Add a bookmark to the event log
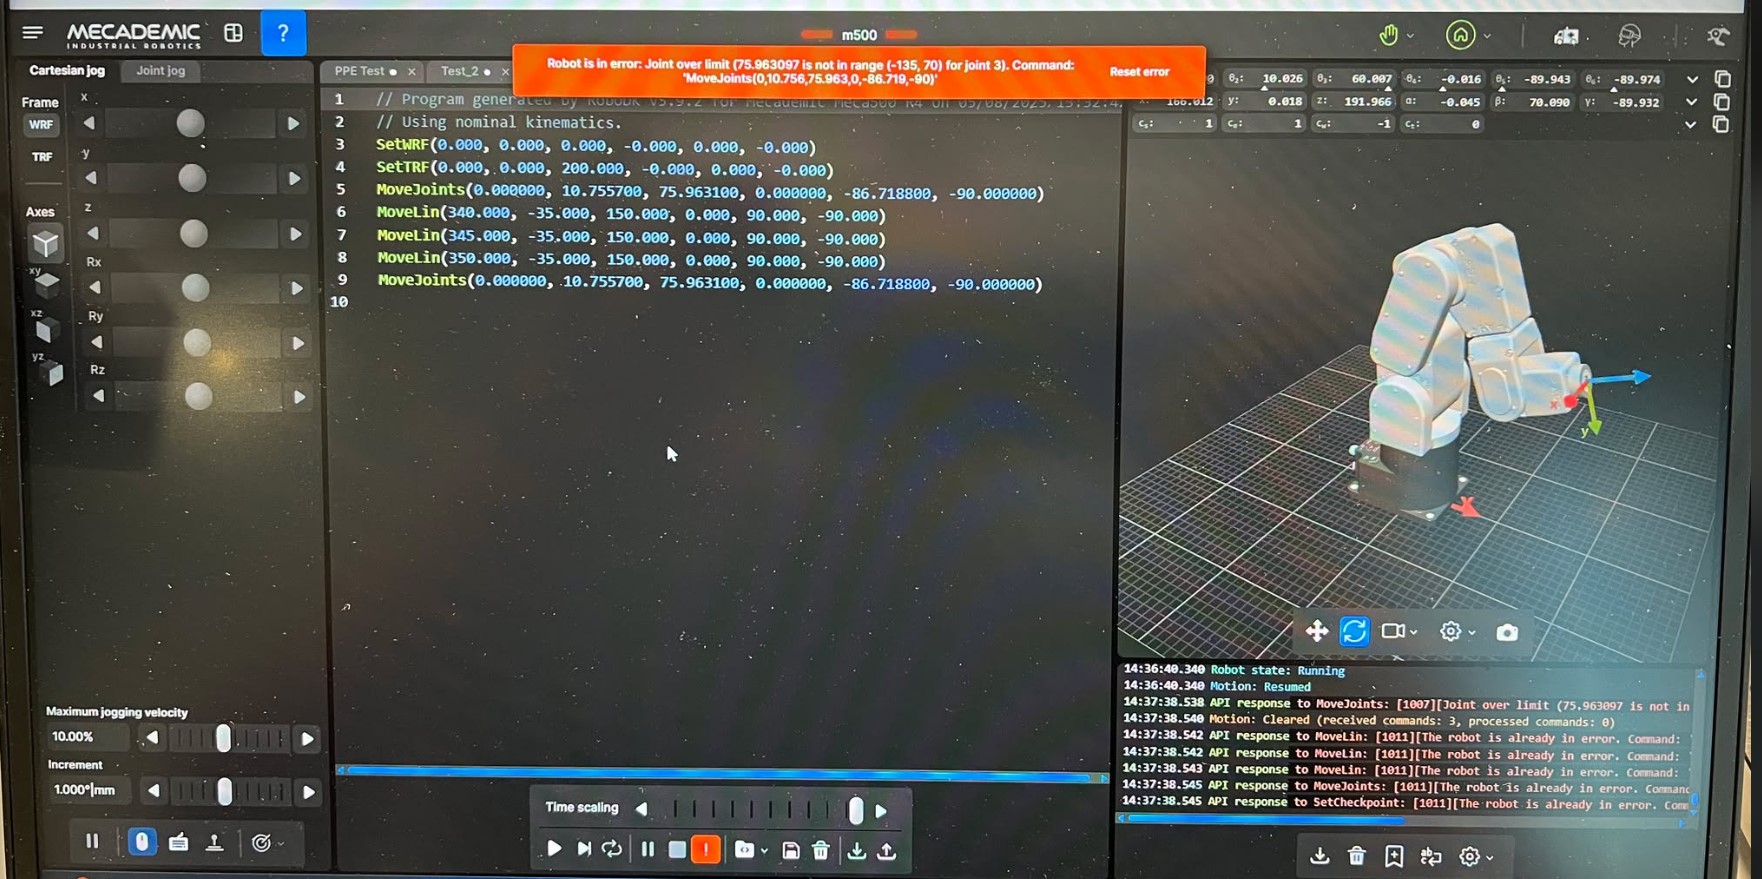1762x879 pixels. (x=1393, y=856)
